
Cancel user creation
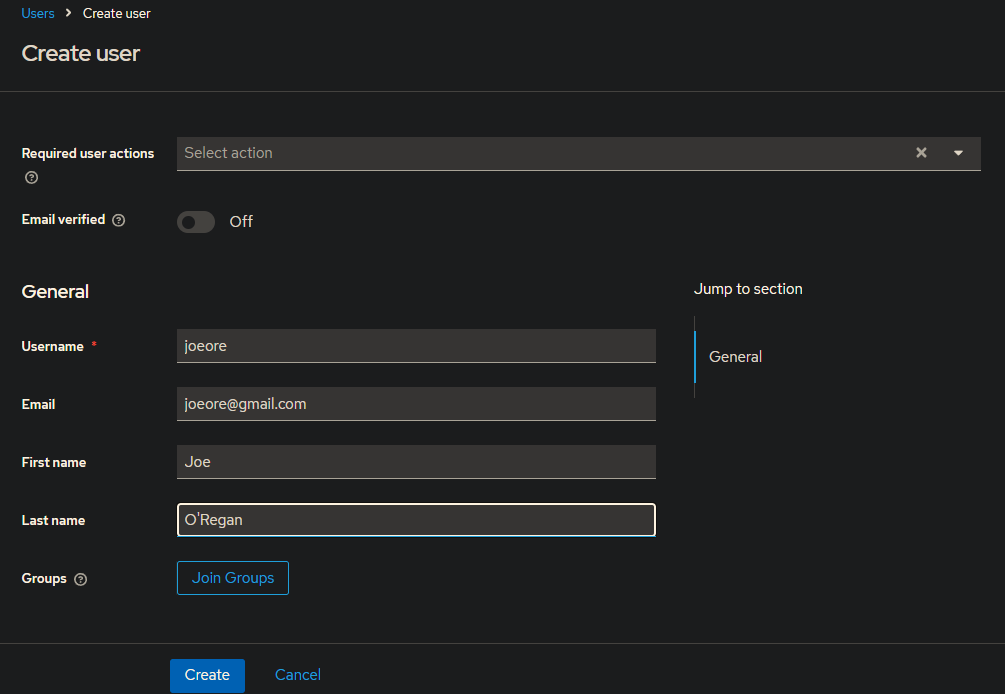click(x=297, y=675)
